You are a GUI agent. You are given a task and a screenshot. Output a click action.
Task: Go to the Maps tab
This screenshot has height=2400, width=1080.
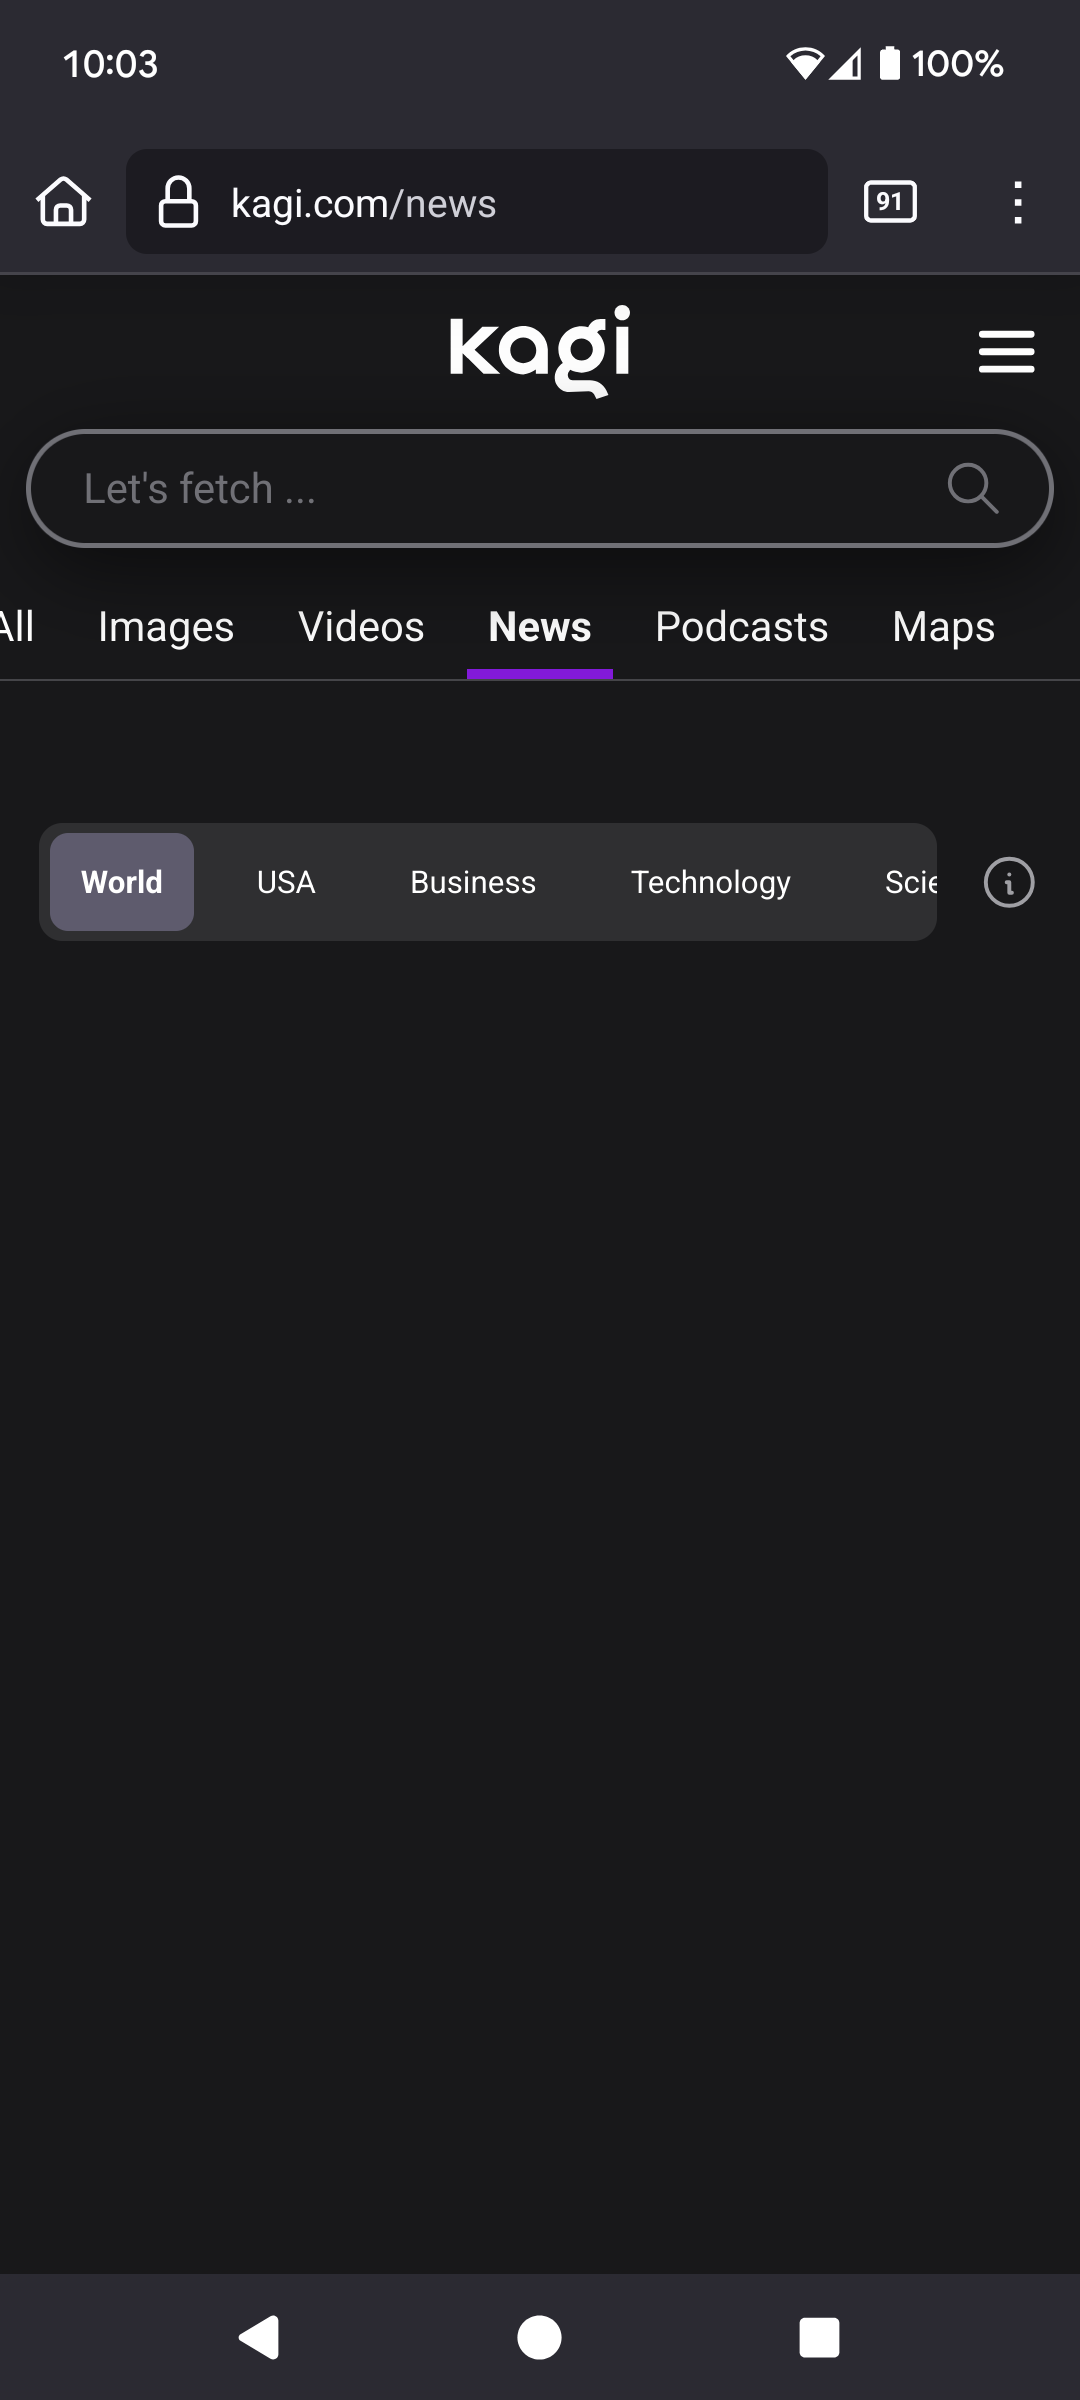pos(943,627)
